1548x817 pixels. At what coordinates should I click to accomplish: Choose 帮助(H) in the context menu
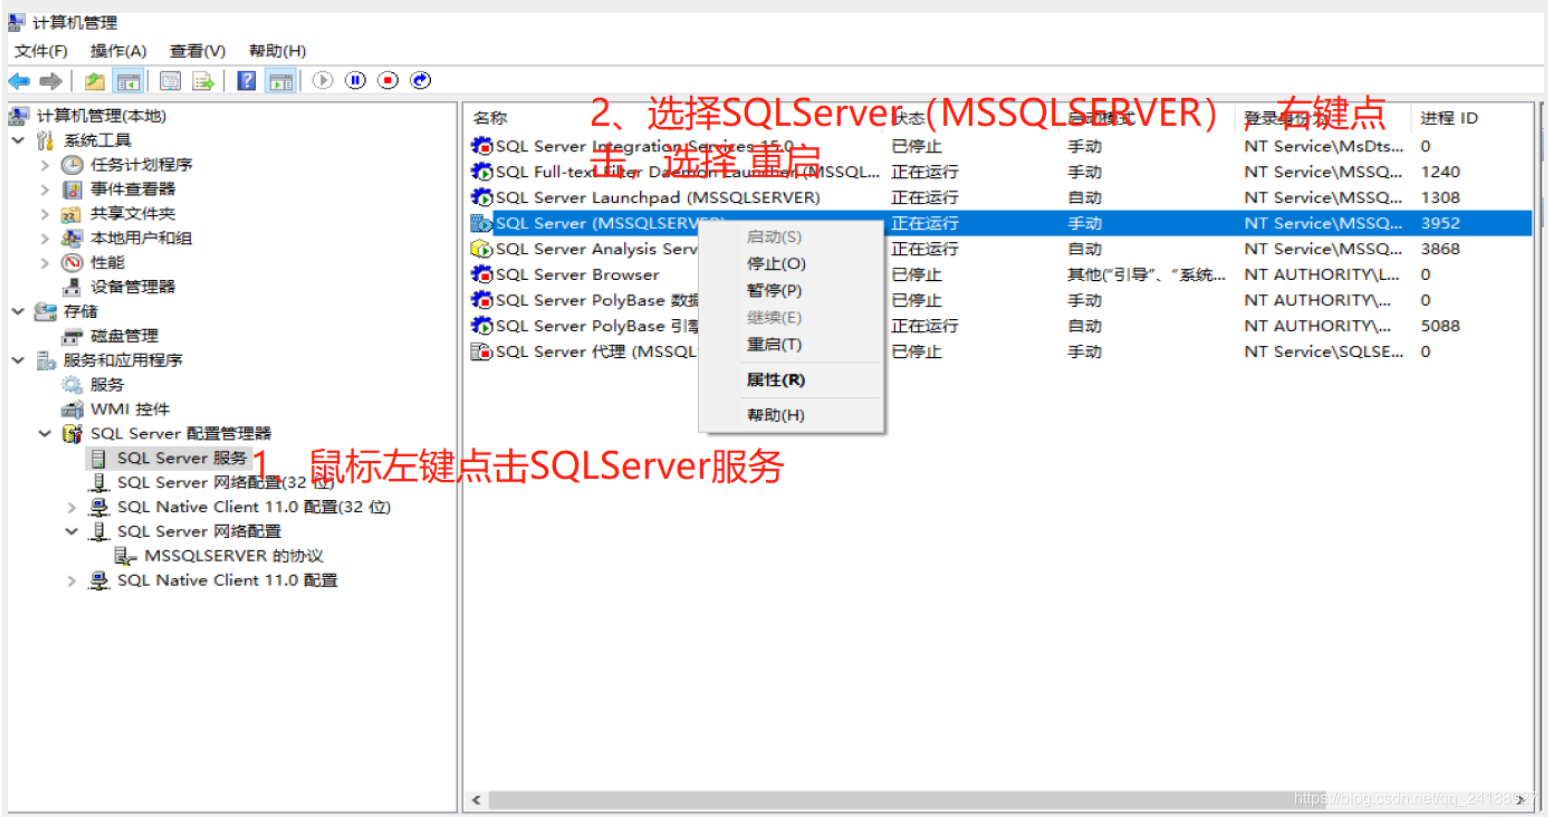tap(775, 415)
